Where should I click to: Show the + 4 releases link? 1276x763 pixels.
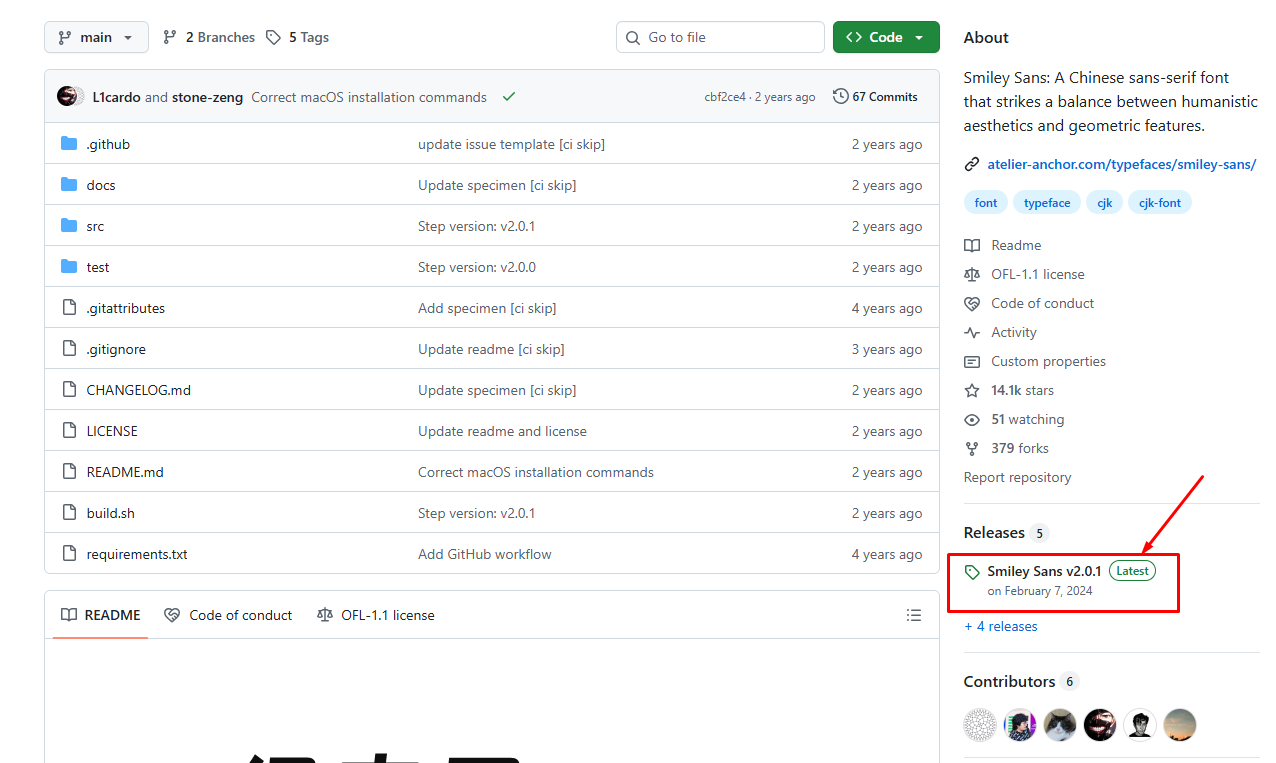coord(1001,626)
